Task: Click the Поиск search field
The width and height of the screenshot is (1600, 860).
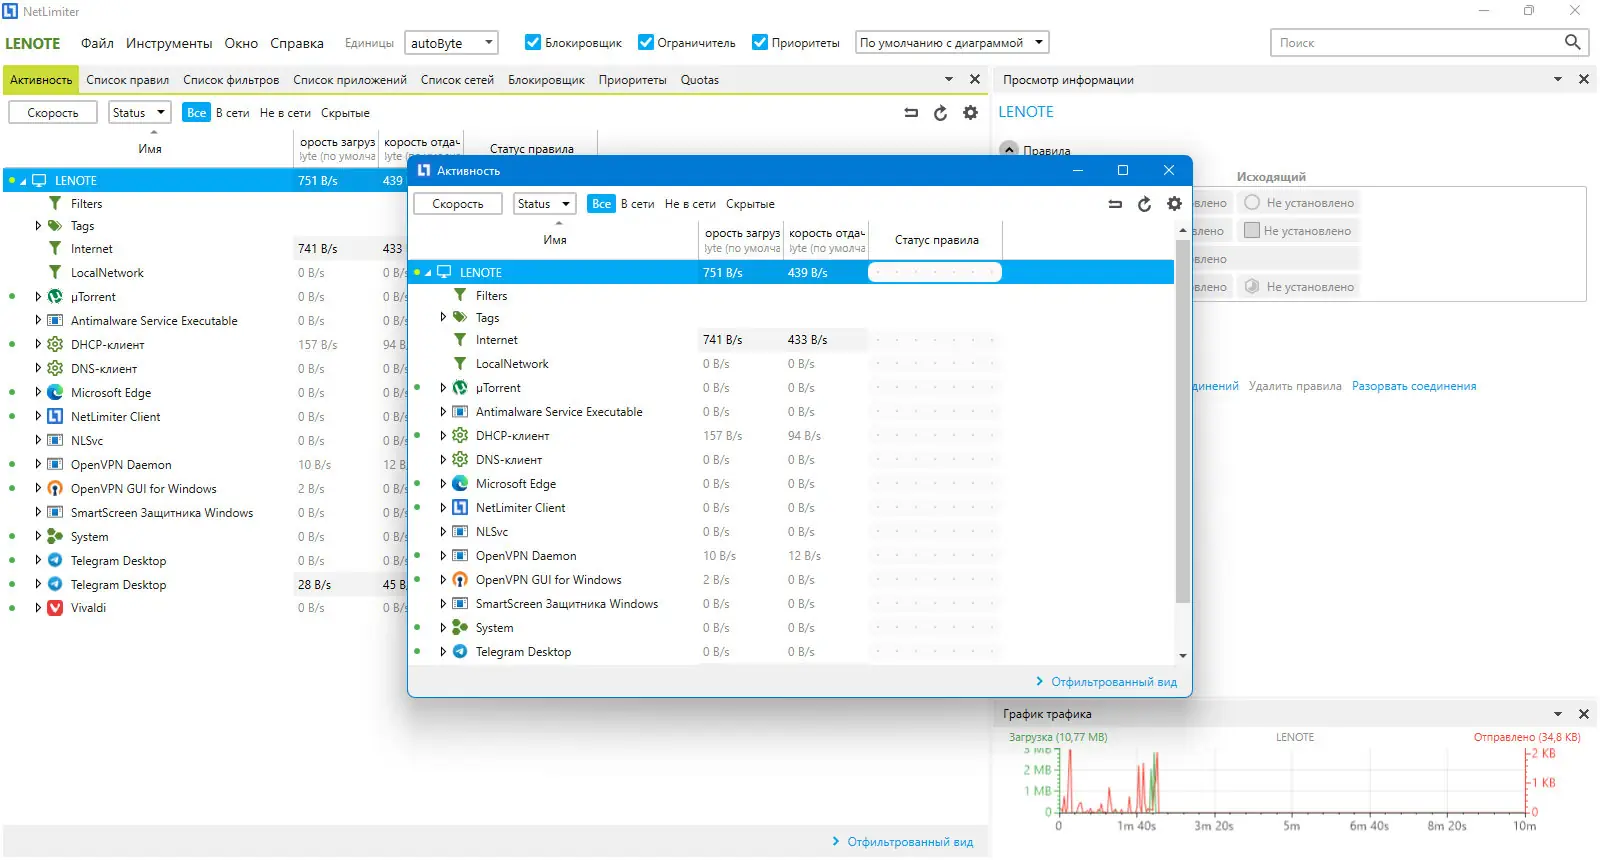Action: (x=1418, y=42)
